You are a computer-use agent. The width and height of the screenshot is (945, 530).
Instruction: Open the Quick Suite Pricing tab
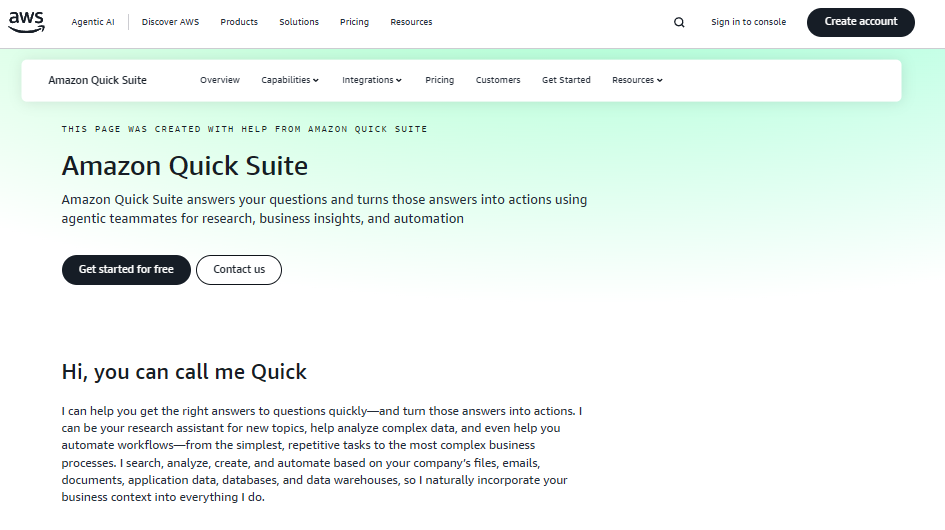(439, 80)
